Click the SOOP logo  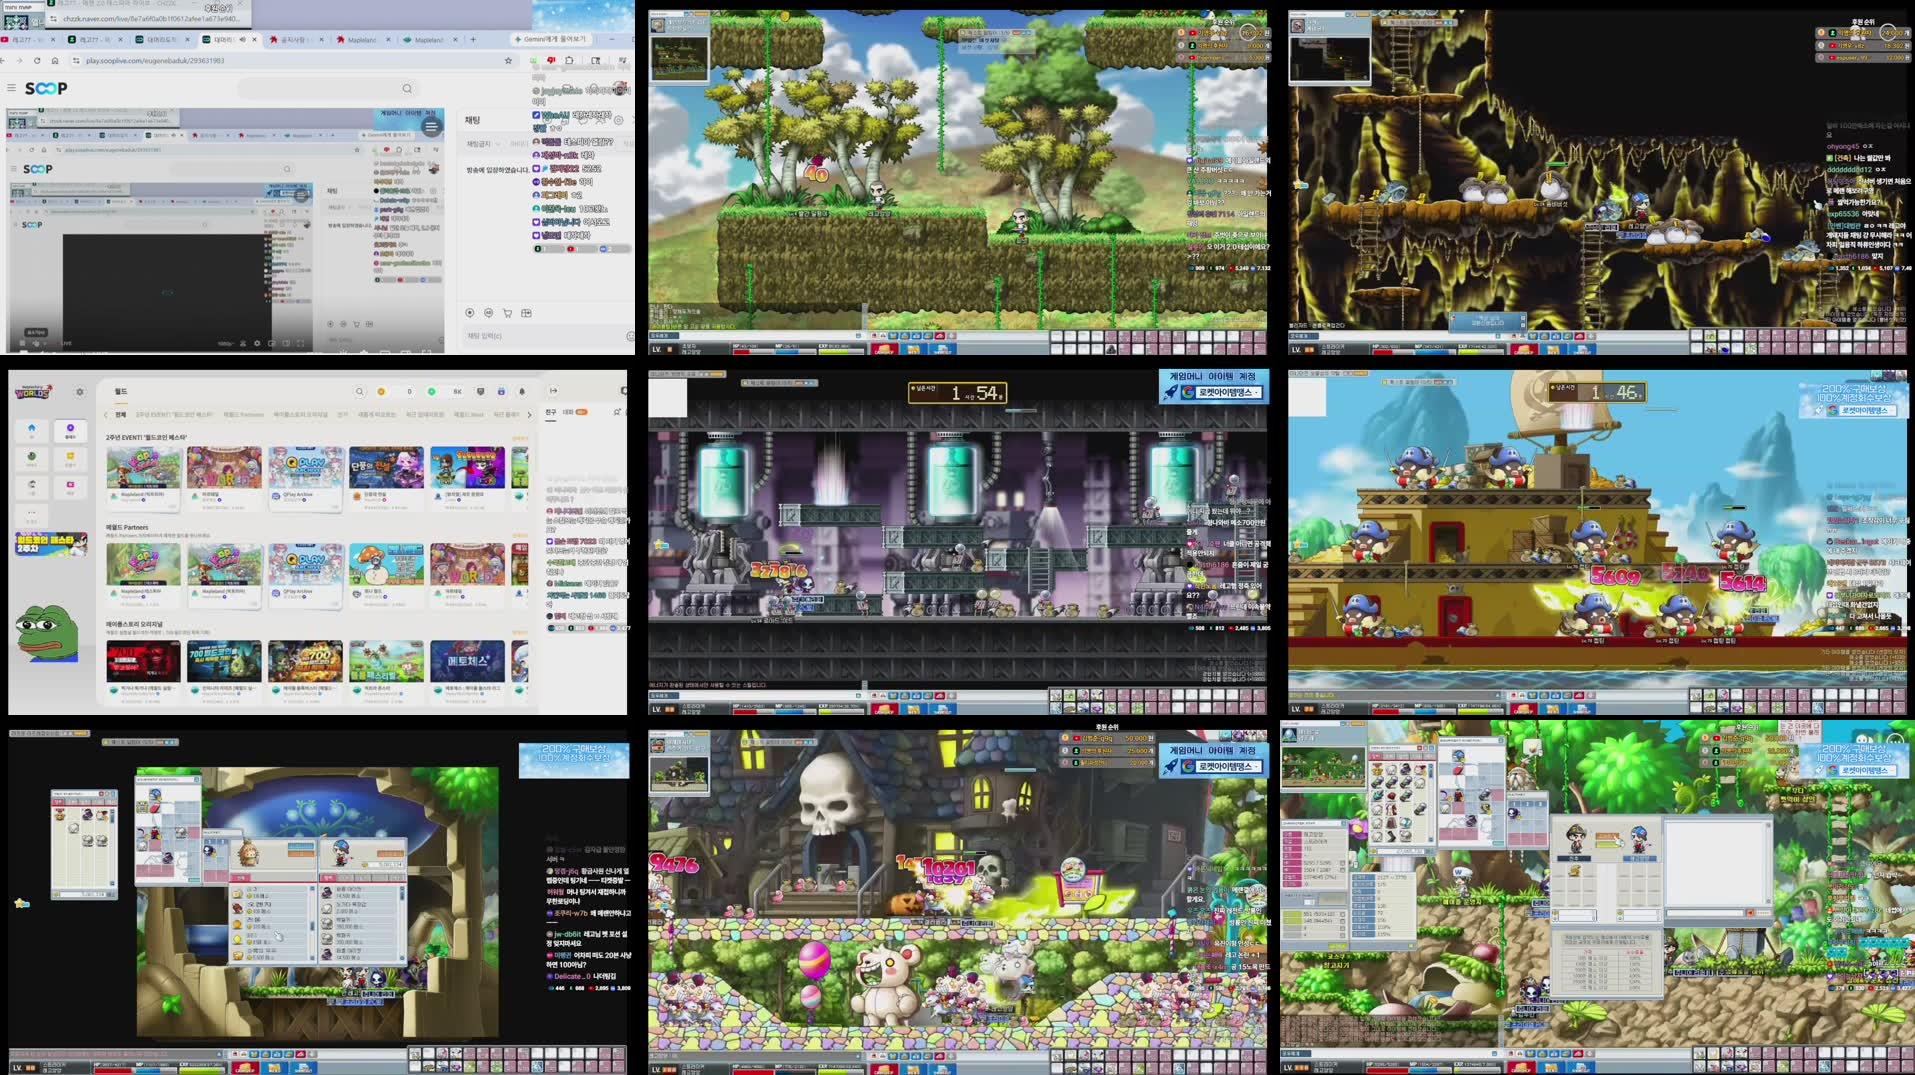coord(46,88)
